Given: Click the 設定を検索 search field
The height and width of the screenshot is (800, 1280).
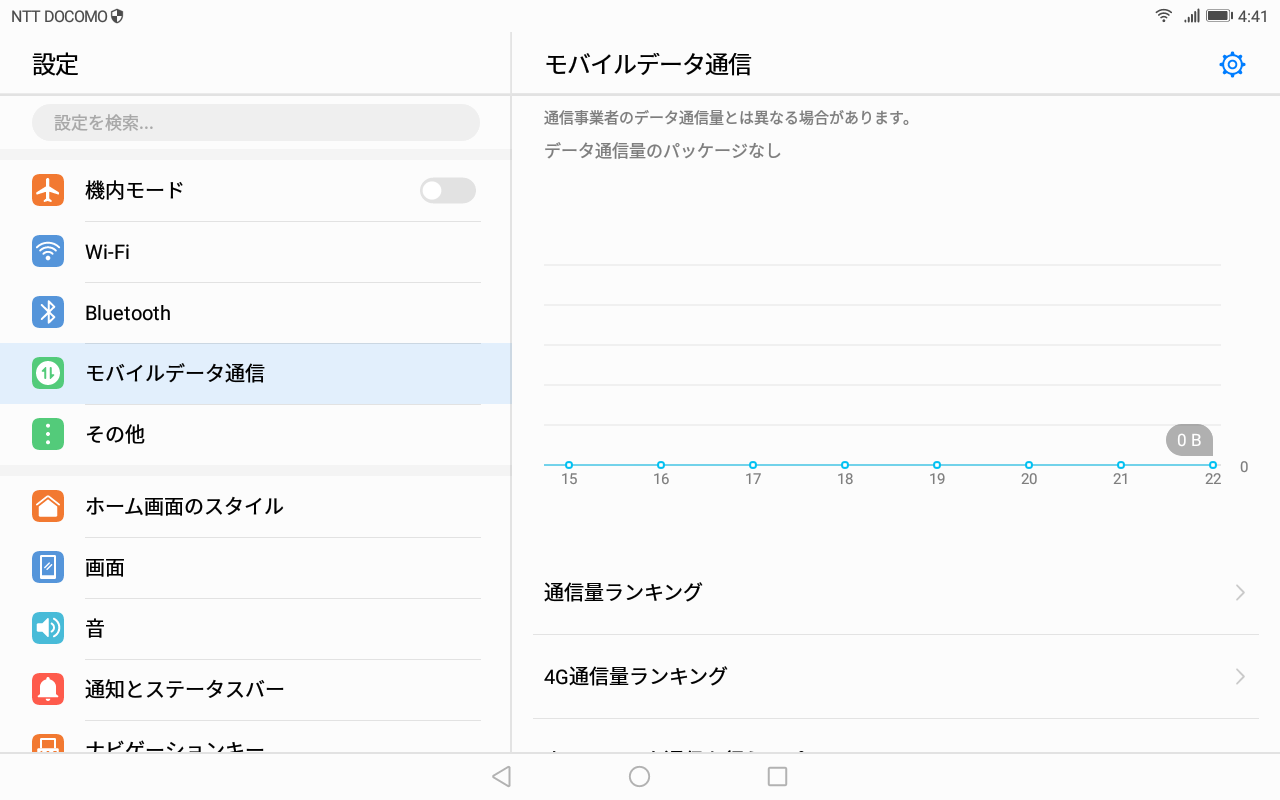Looking at the screenshot, I should click(x=255, y=121).
